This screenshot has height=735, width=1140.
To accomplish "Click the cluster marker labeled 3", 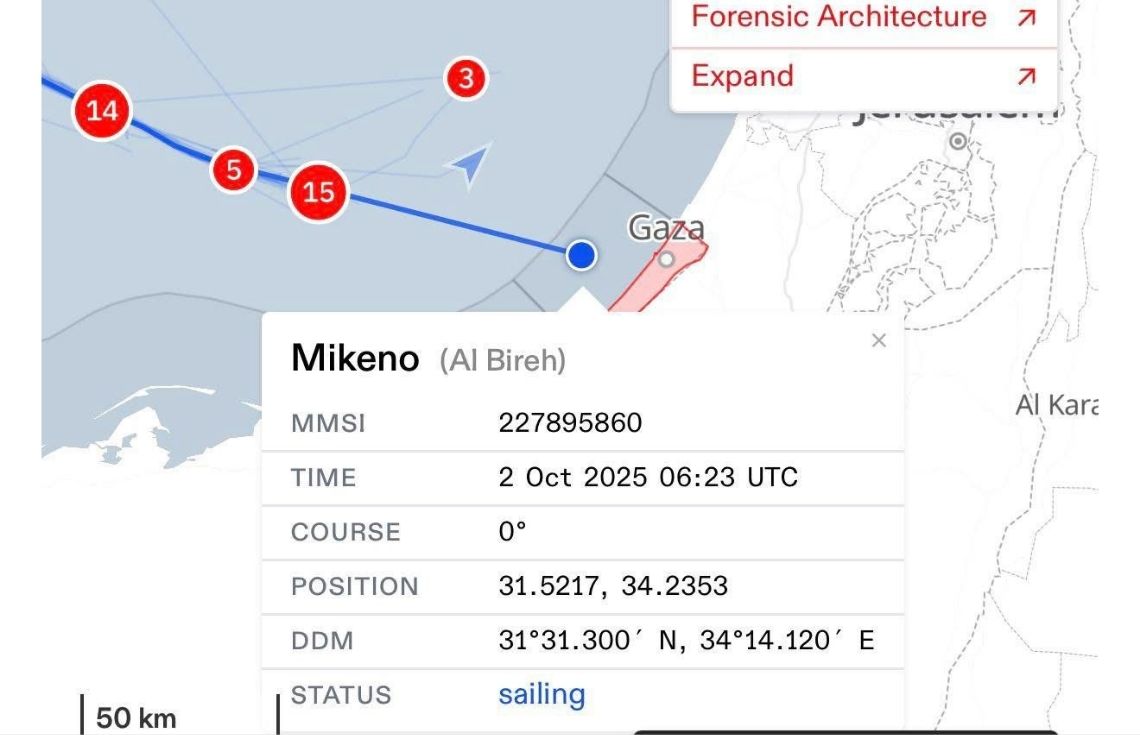I will tap(466, 78).
